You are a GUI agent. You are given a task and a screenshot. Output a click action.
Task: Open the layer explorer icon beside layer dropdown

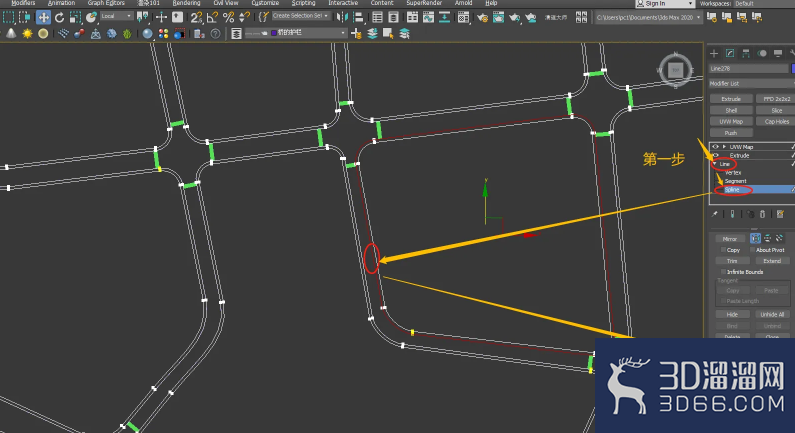(236, 33)
